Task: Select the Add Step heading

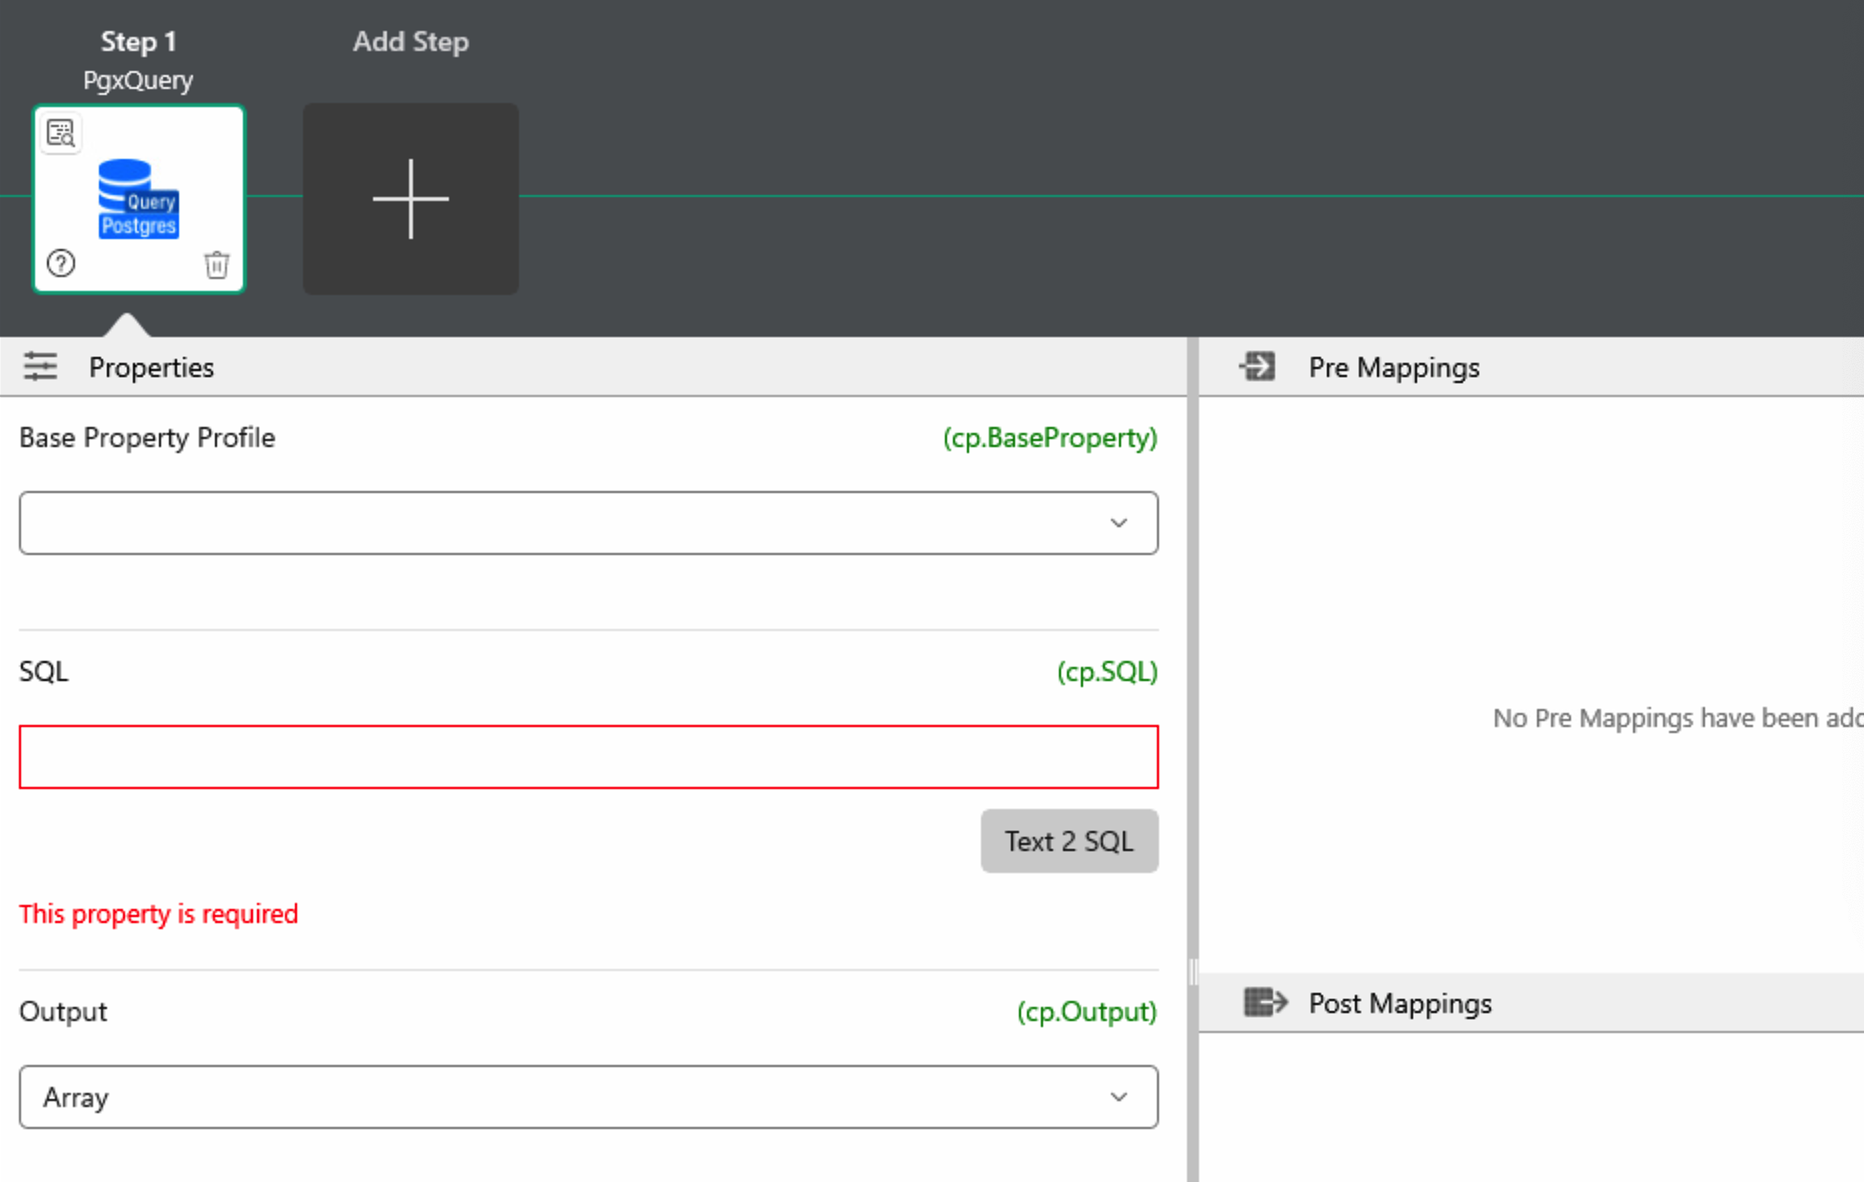Action: (x=410, y=42)
